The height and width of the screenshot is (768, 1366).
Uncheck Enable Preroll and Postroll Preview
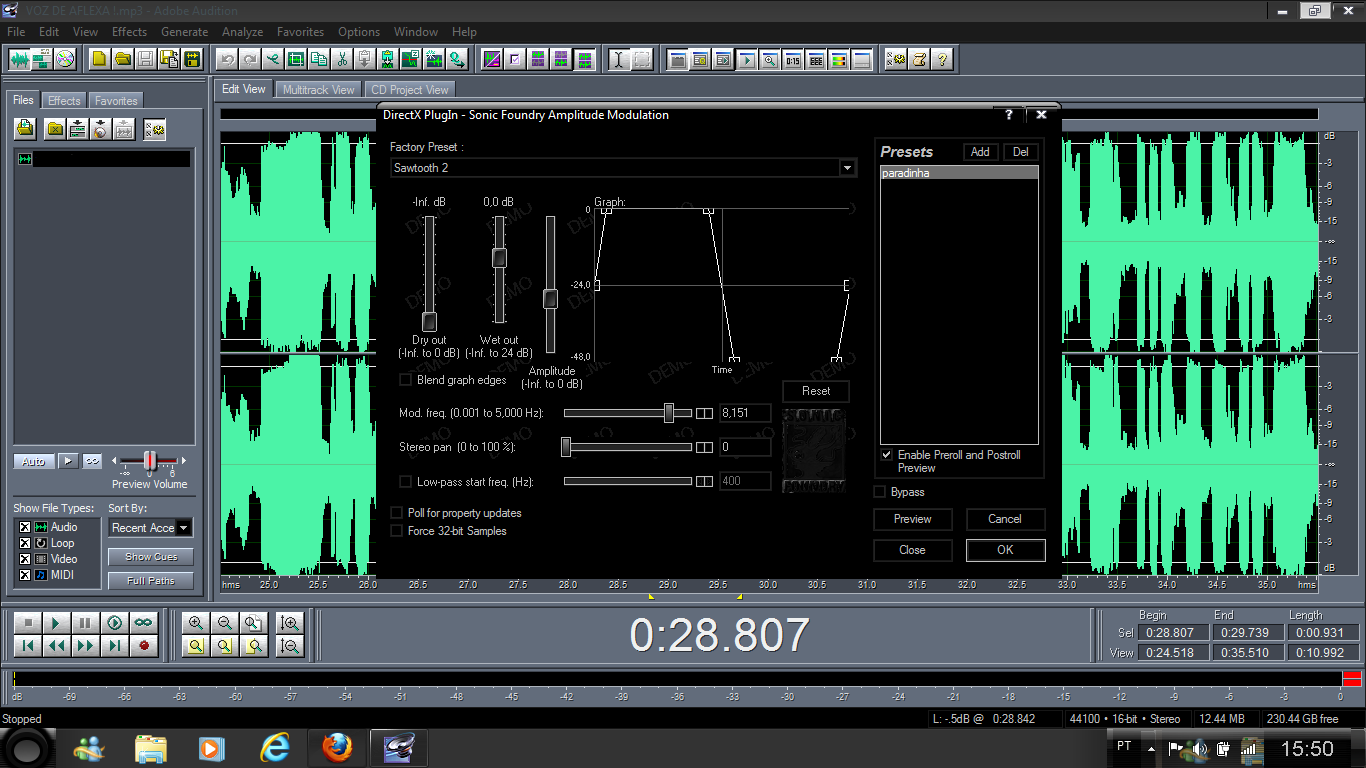(x=886, y=455)
